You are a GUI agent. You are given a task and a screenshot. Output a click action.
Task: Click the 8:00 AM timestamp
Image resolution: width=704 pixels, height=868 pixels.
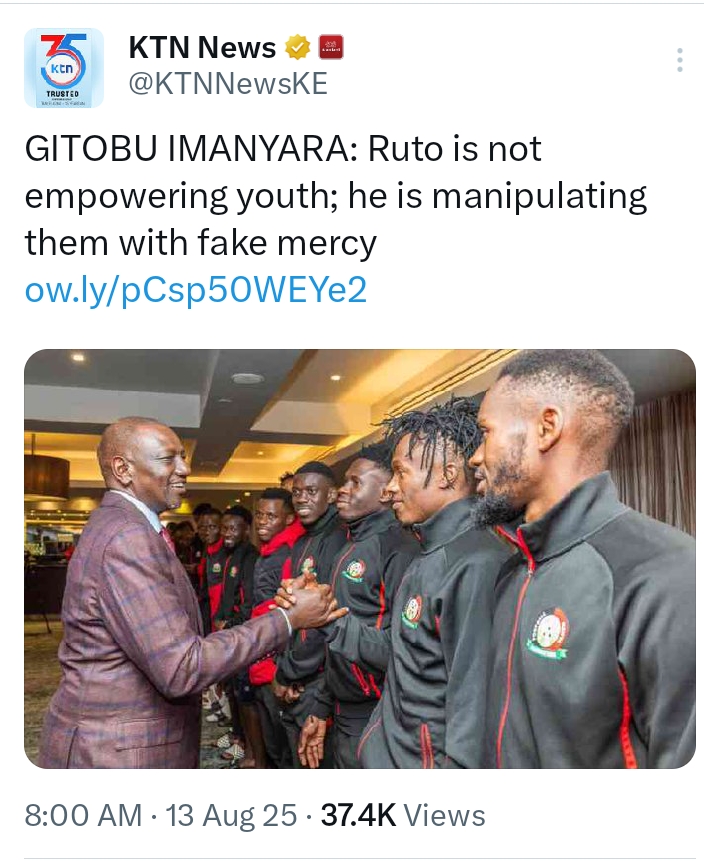(83, 815)
